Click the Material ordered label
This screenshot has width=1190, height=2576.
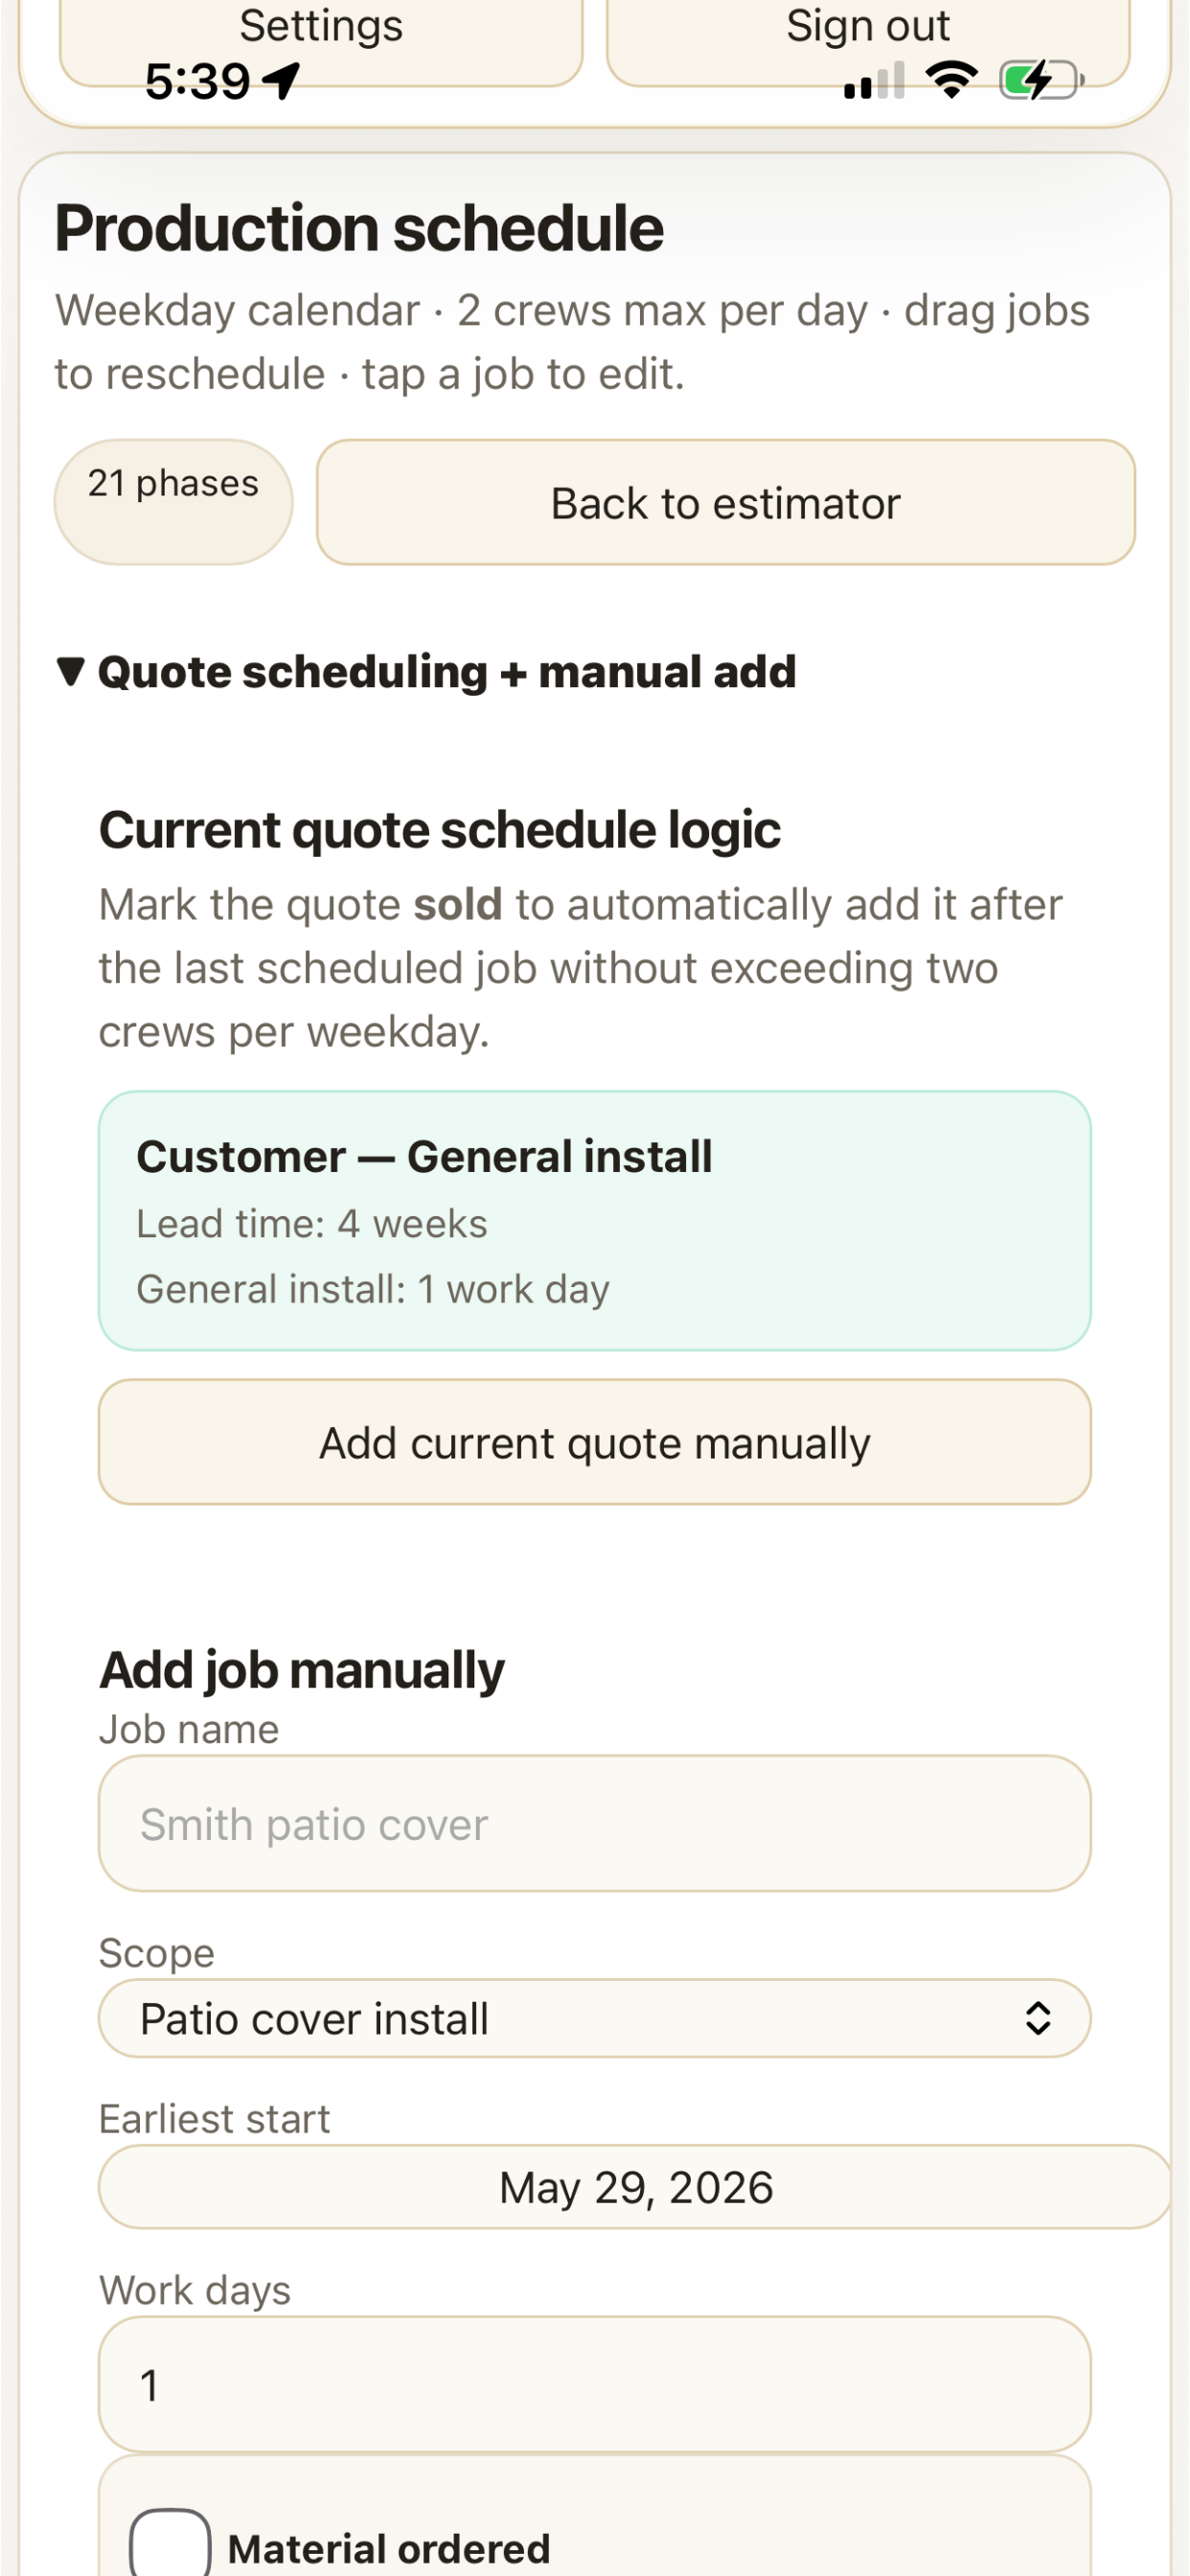click(389, 2549)
